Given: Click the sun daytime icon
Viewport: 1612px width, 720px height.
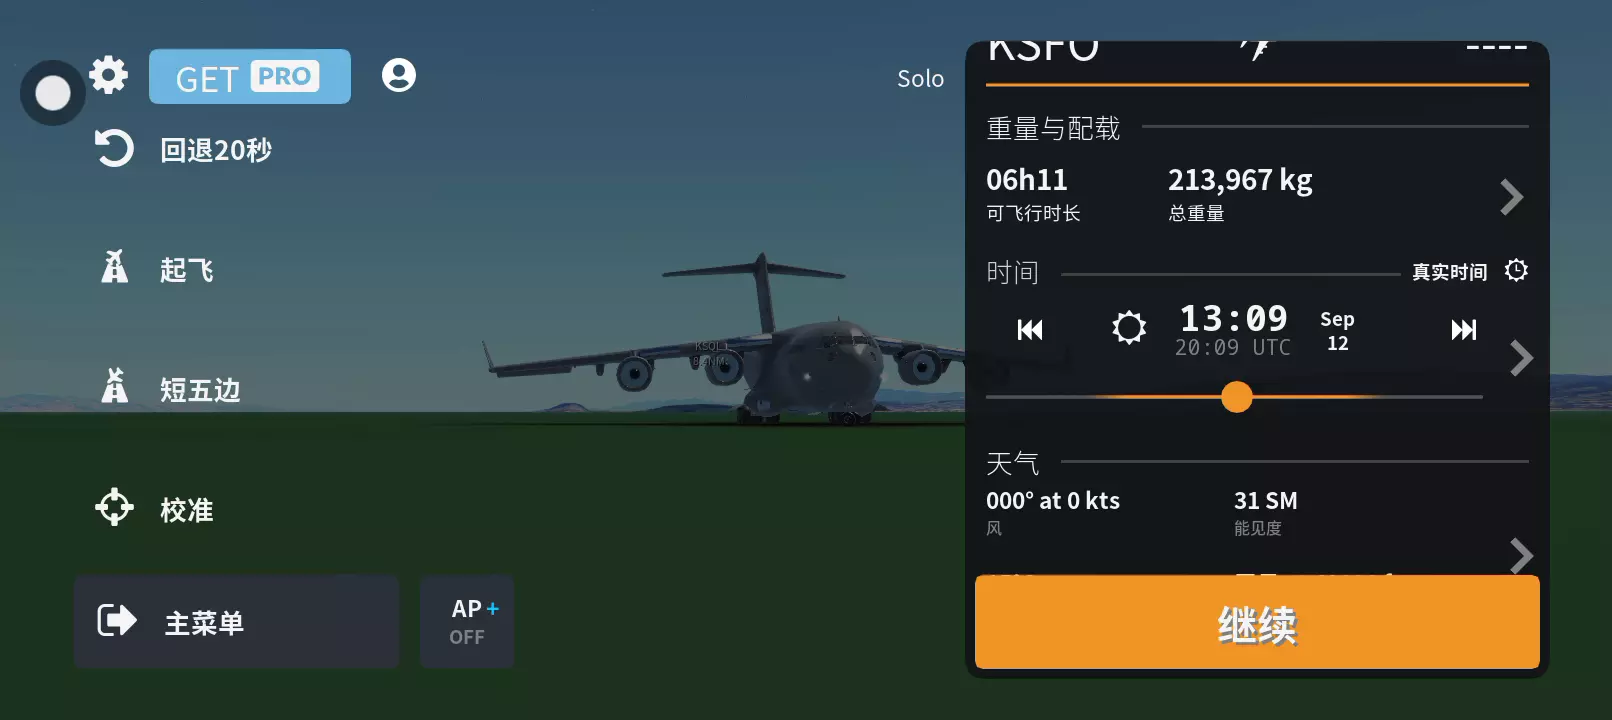Looking at the screenshot, I should [x=1129, y=327].
